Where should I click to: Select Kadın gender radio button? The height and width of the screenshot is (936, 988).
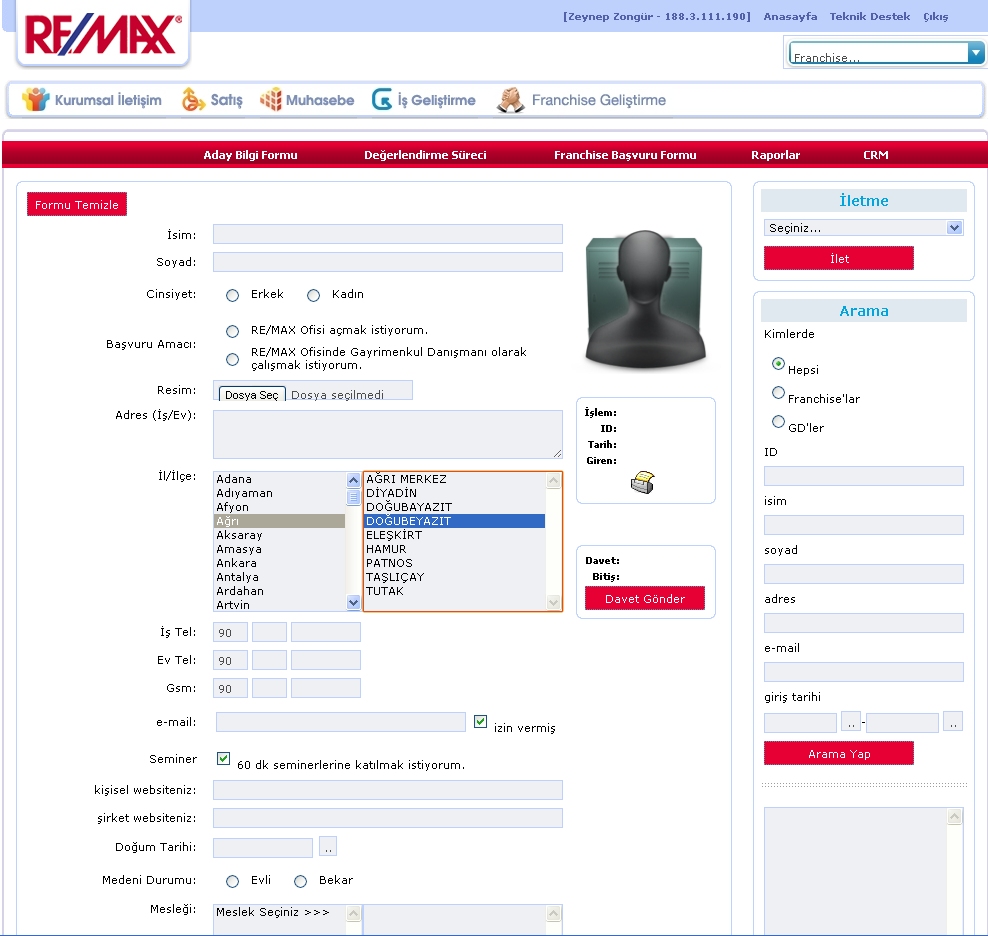coord(313,295)
